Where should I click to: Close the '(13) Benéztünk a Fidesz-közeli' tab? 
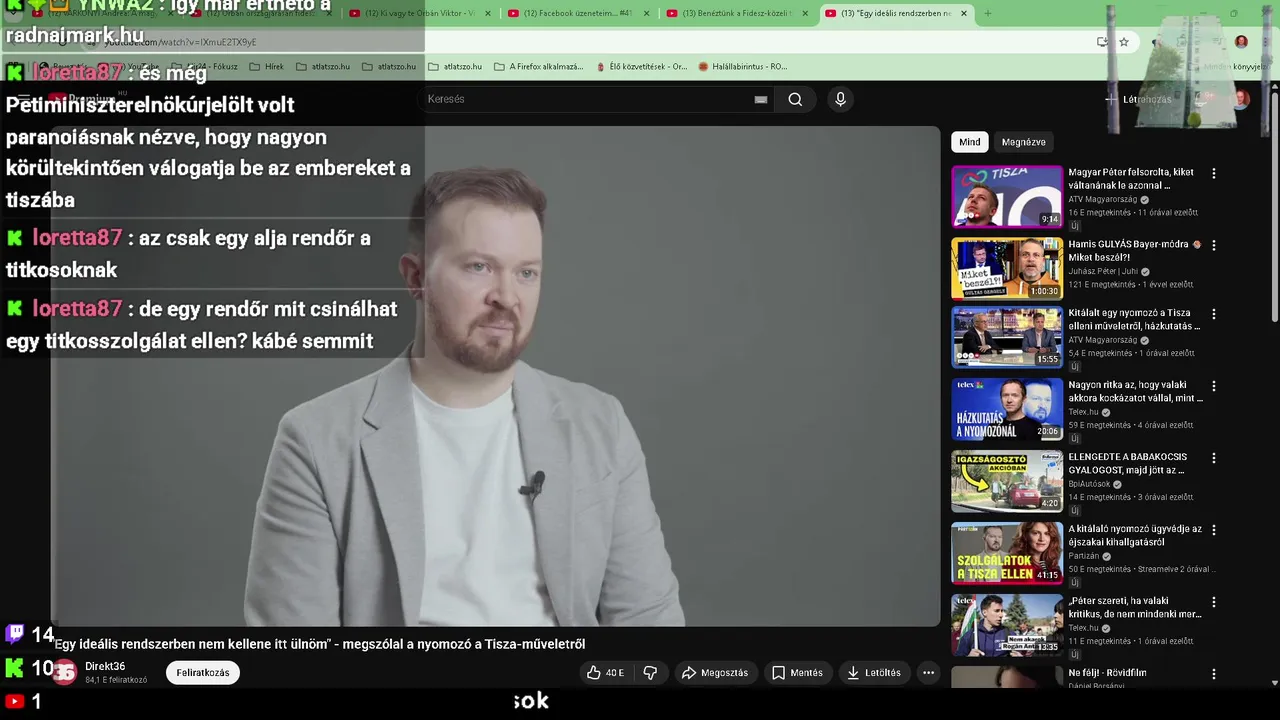tap(805, 13)
